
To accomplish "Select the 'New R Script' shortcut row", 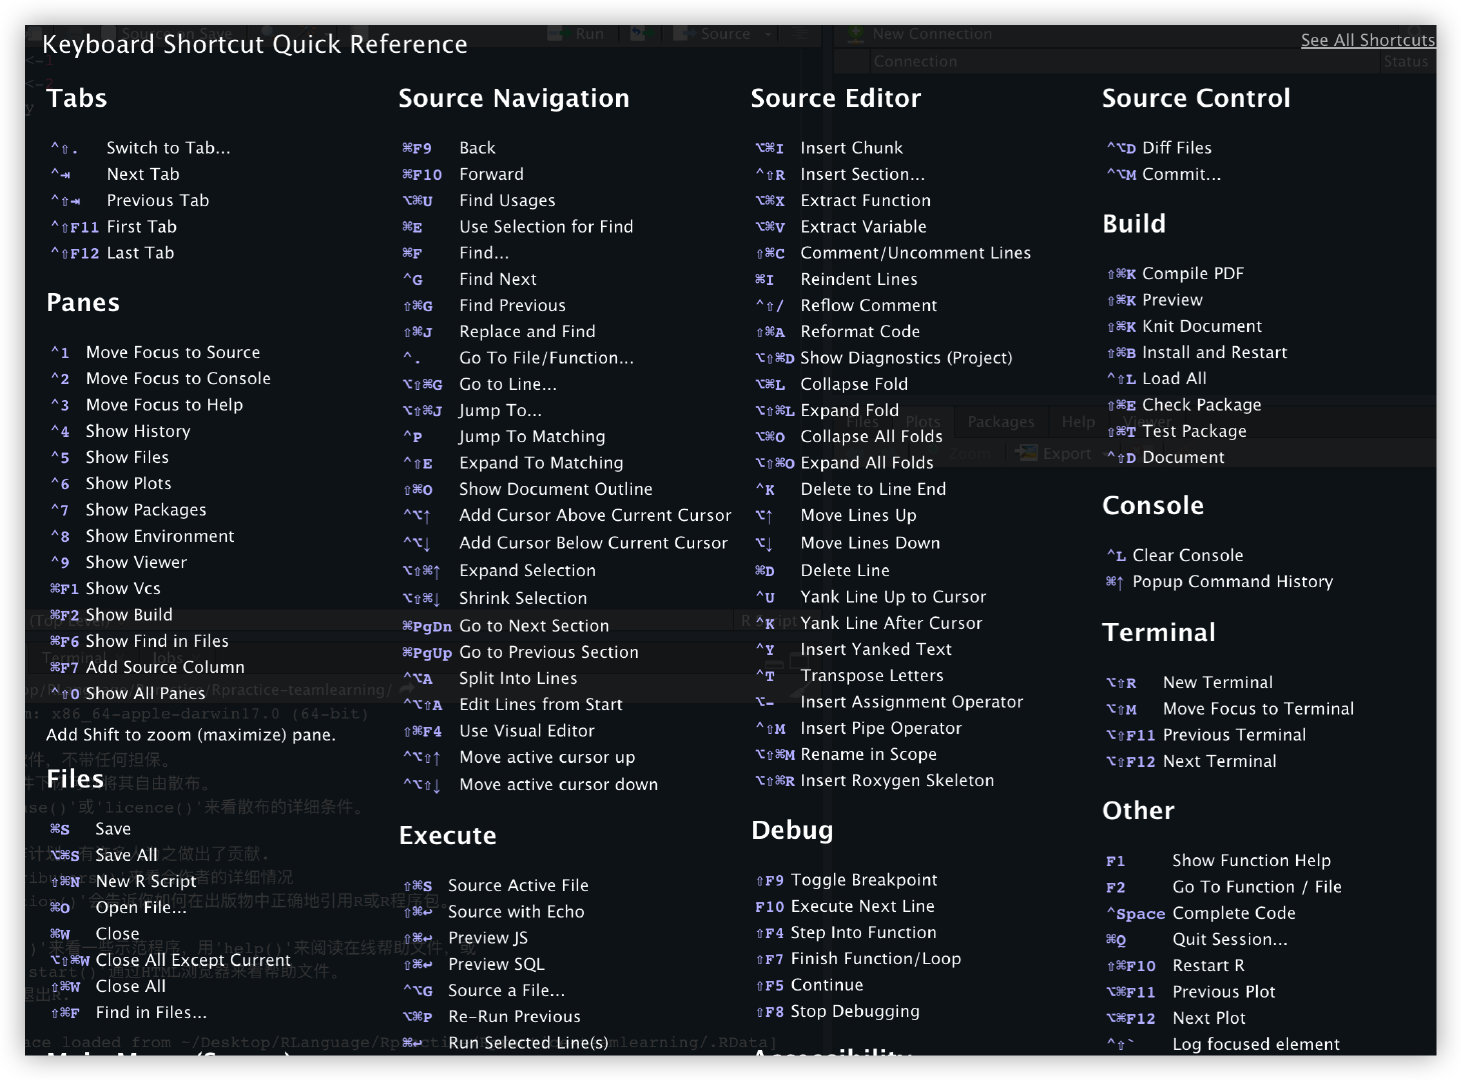I will 123,881.
